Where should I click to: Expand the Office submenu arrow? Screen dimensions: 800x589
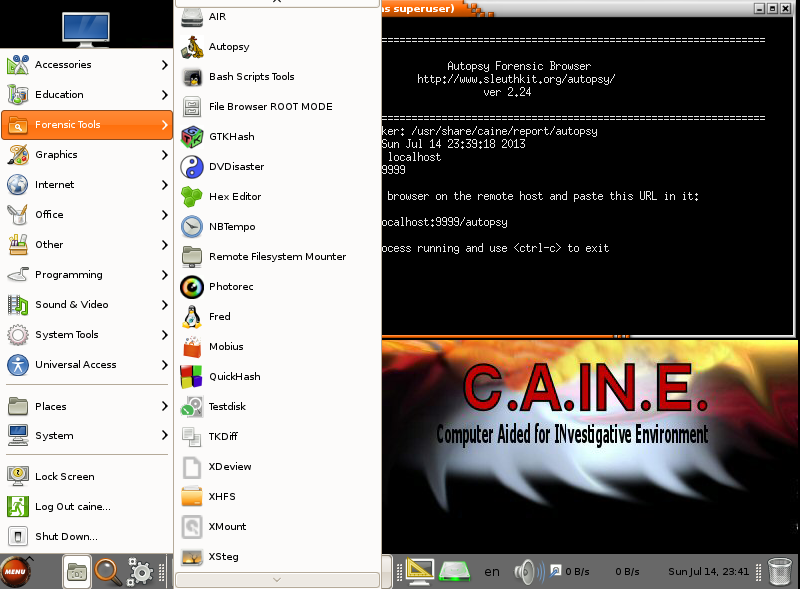(x=164, y=215)
